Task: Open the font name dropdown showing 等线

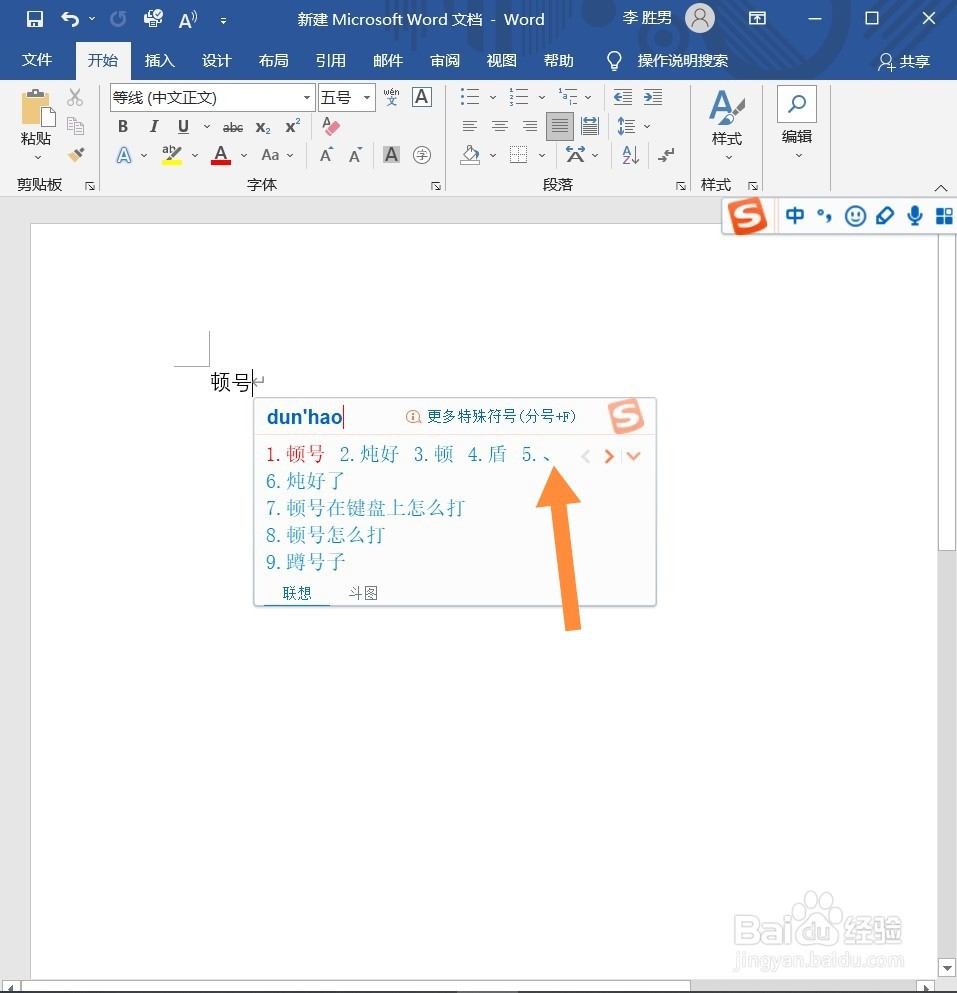Action: pos(306,97)
